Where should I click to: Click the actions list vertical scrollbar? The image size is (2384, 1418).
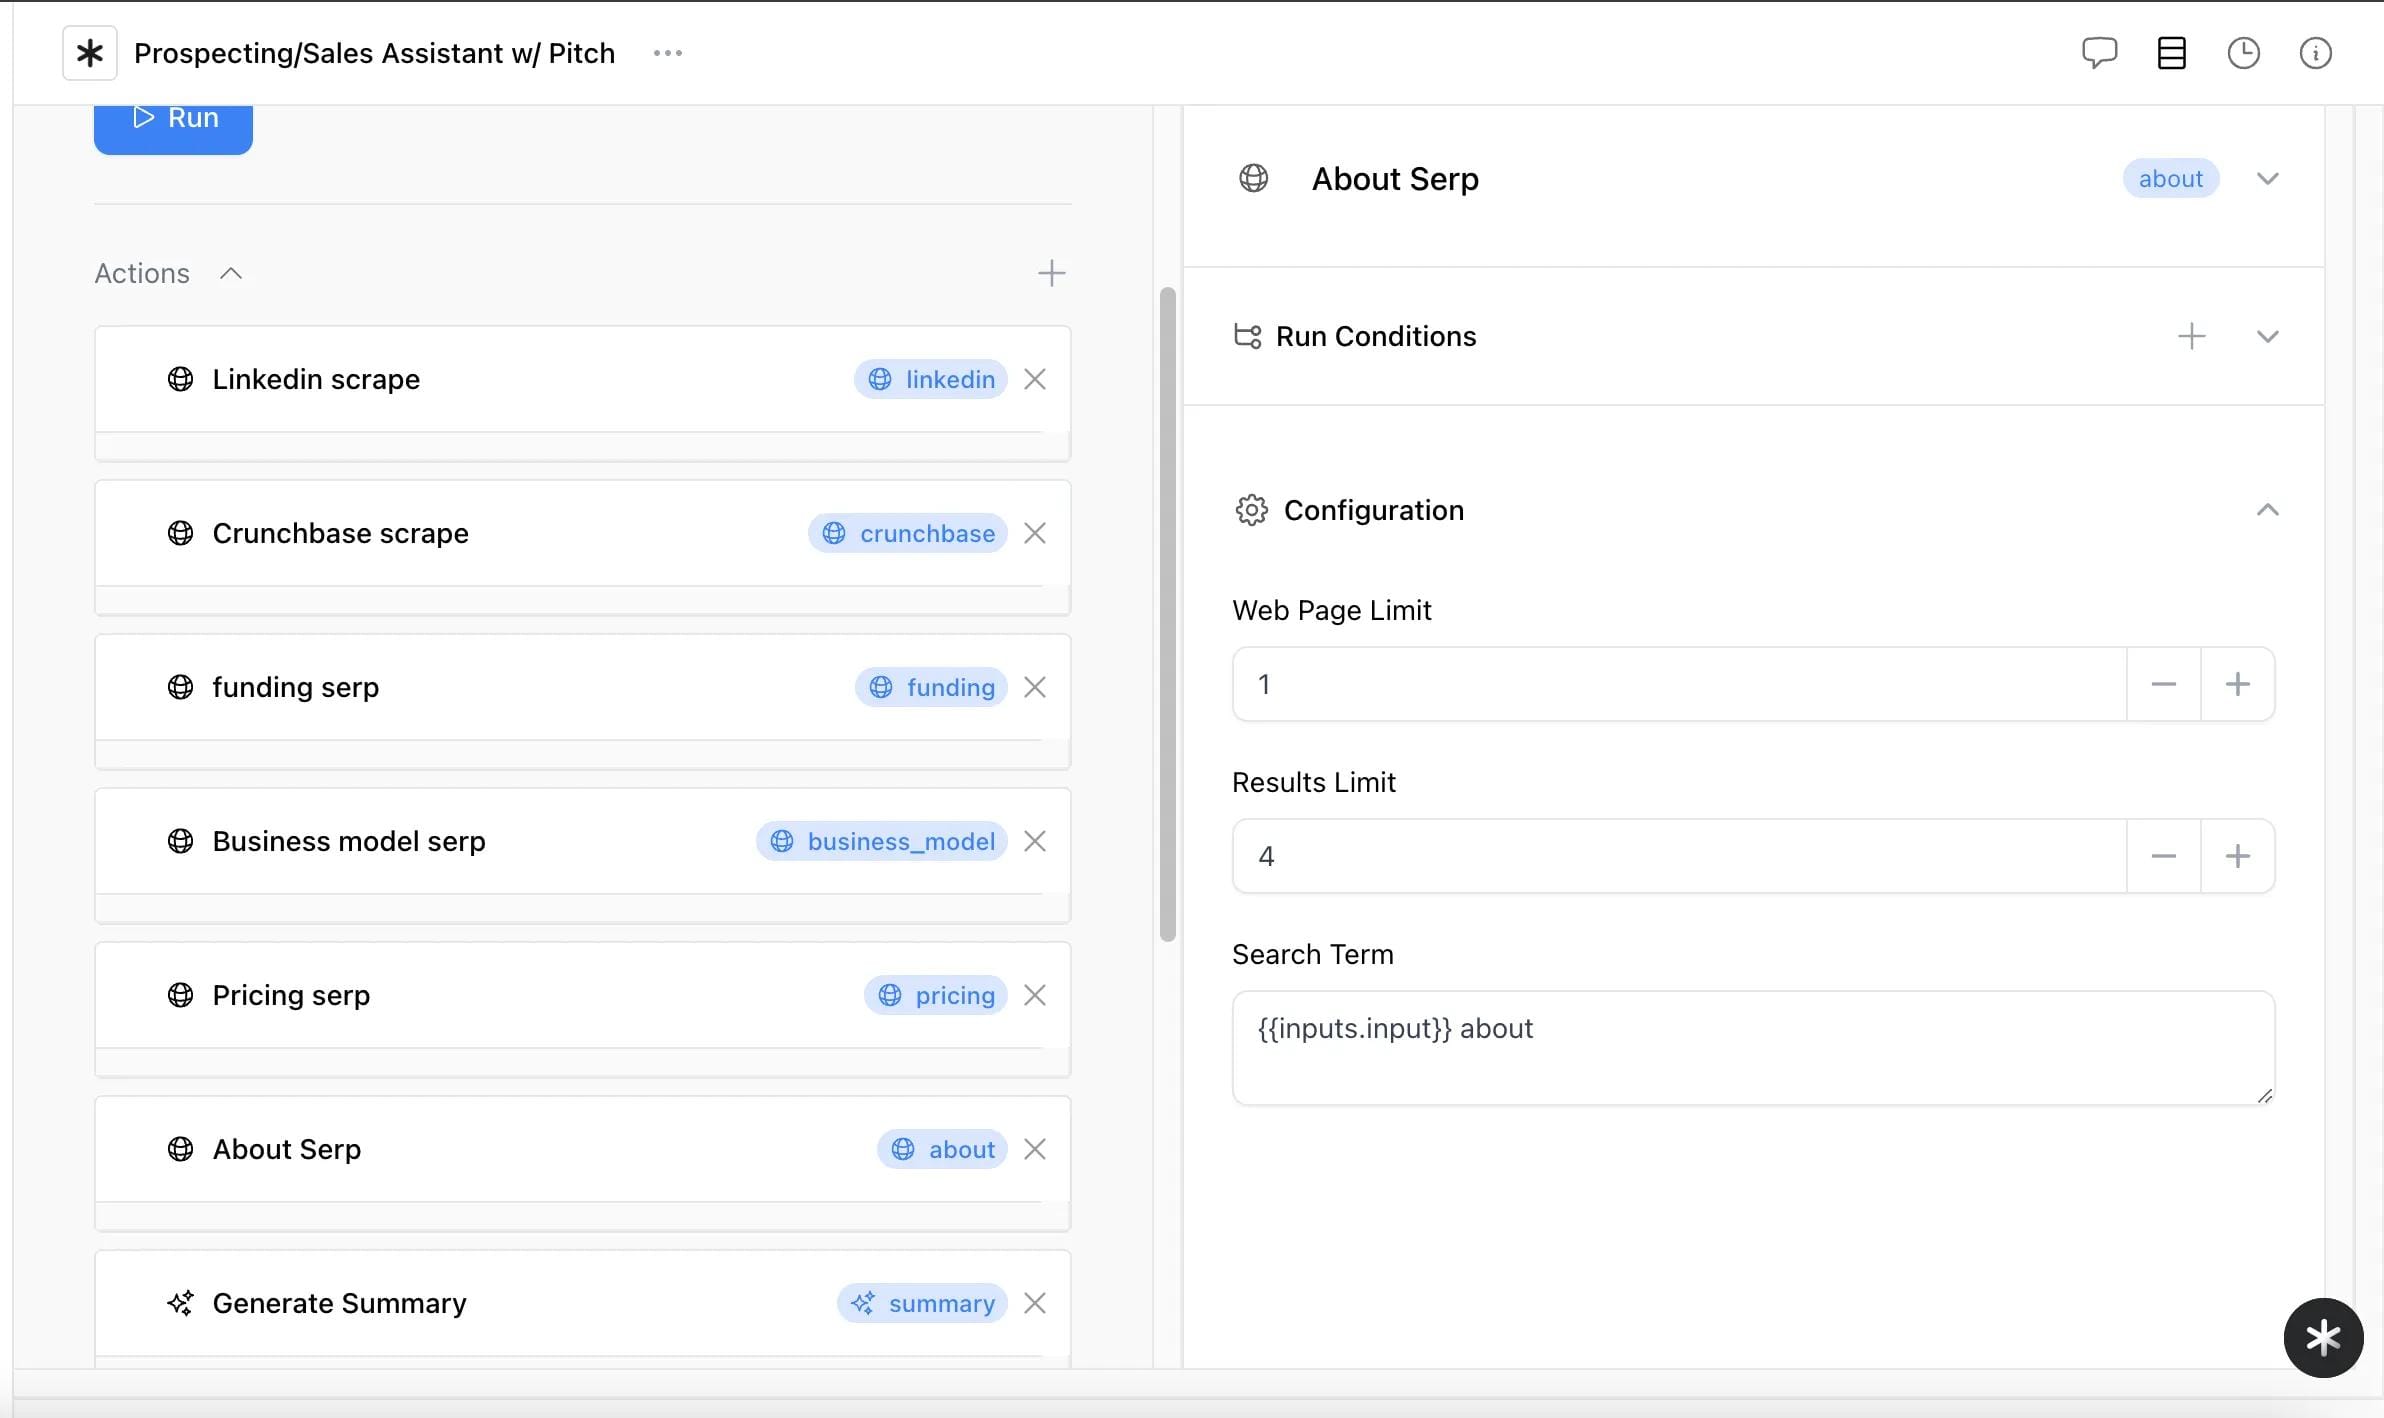click(1167, 614)
